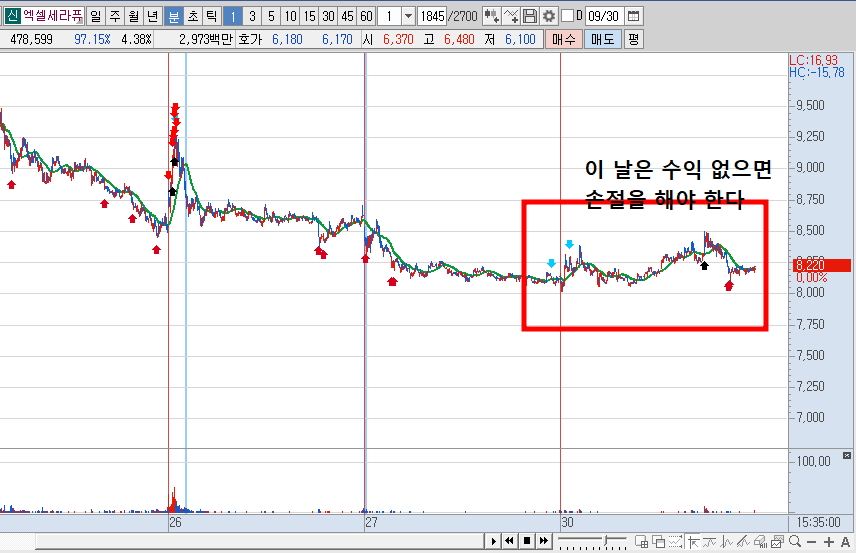Edit the 1845 candle count field
Viewport: 856px width, 553px height.
pos(432,16)
